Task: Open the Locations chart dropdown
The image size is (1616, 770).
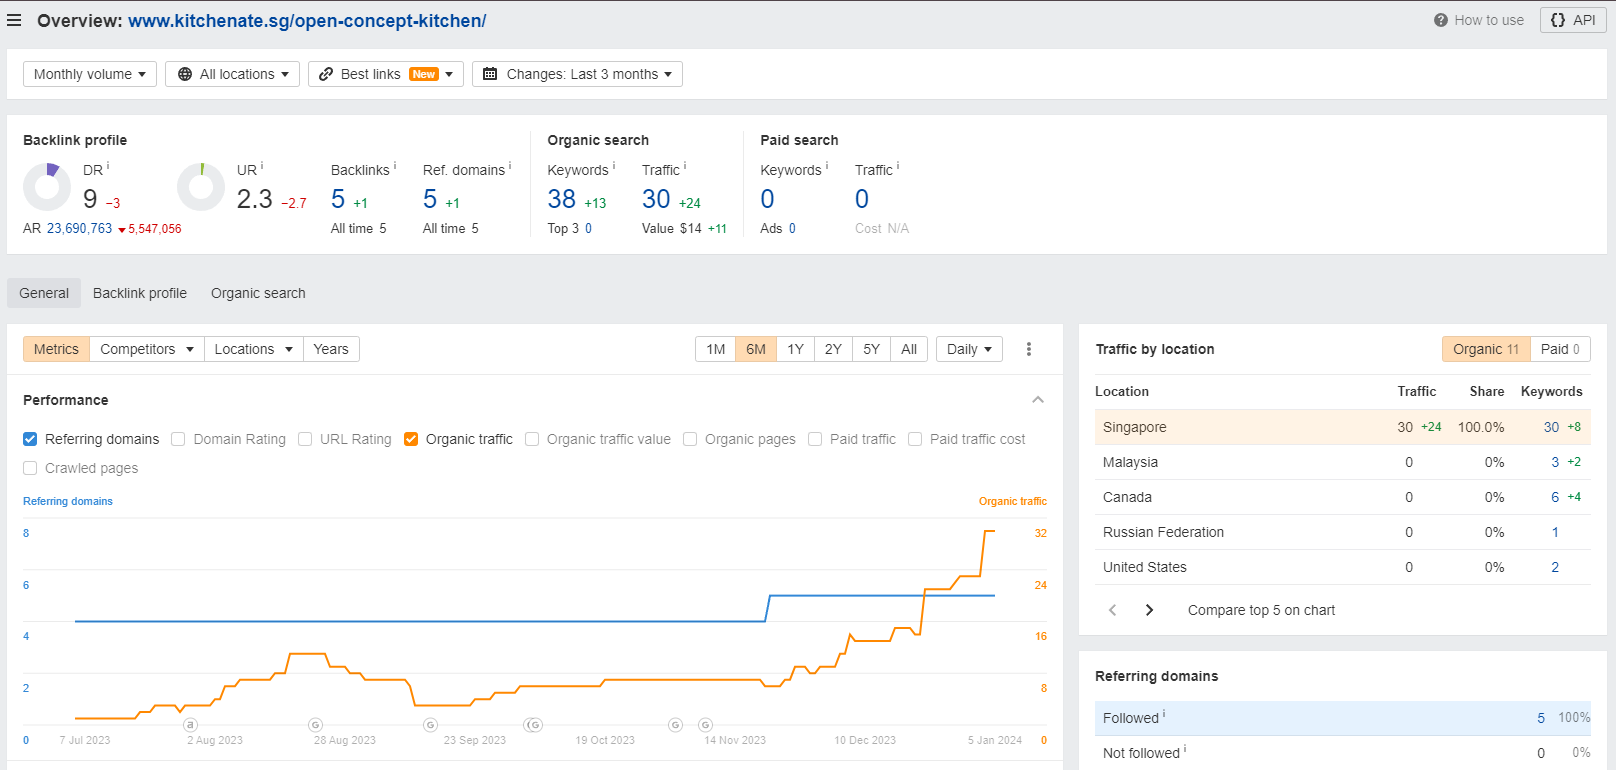Action: coord(253,349)
